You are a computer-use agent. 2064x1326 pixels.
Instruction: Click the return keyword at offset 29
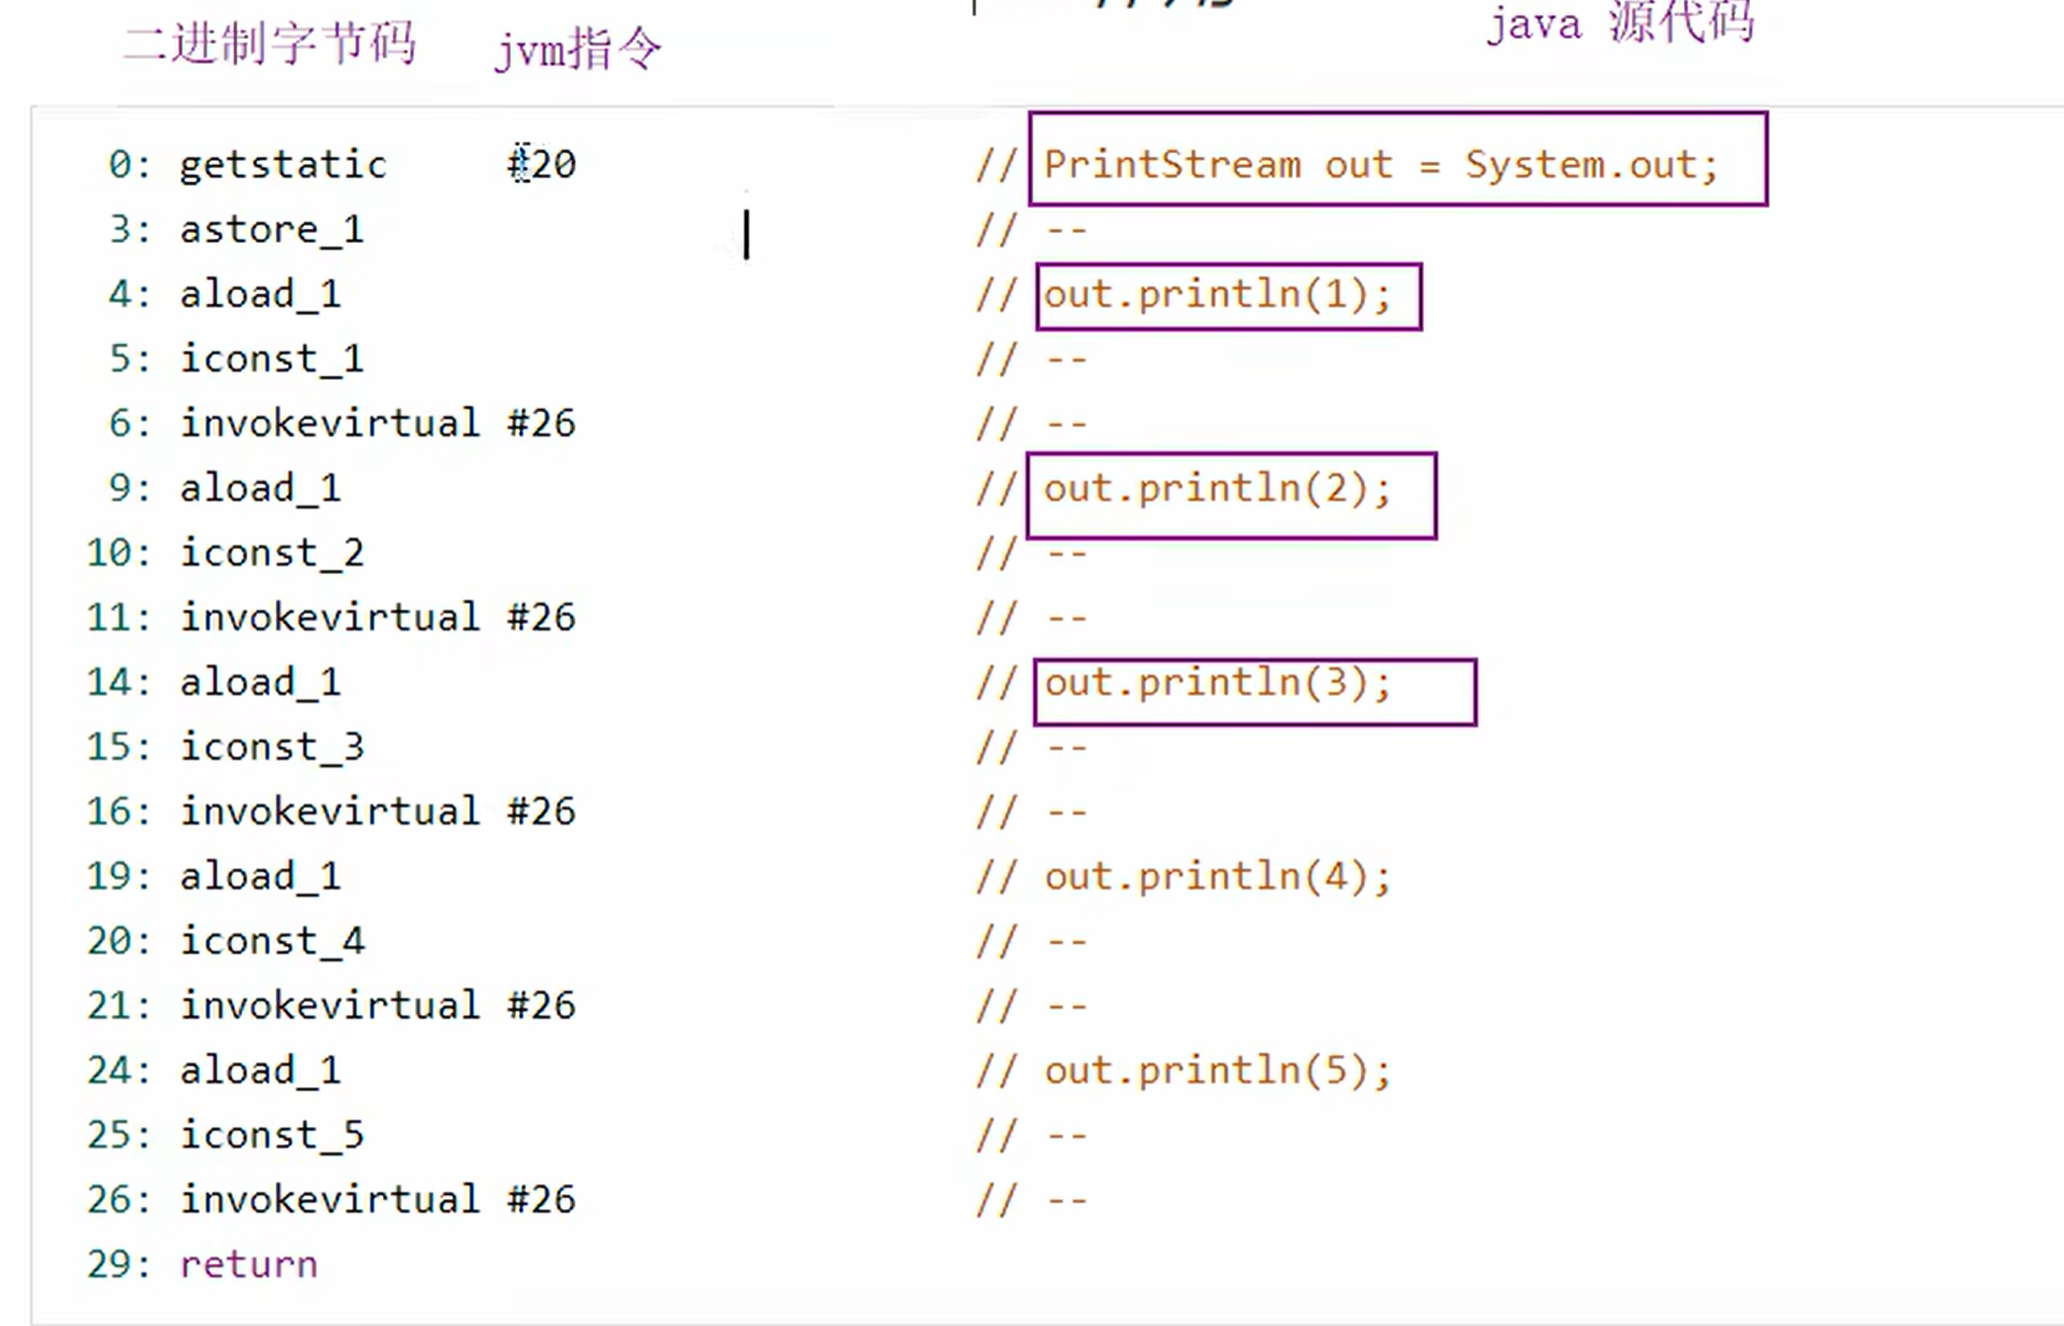[x=248, y=1265]
